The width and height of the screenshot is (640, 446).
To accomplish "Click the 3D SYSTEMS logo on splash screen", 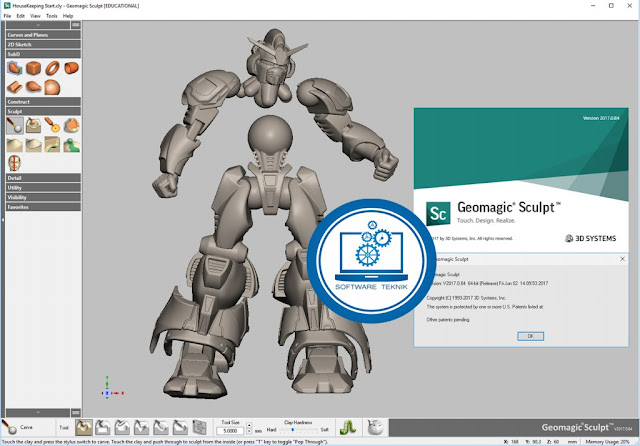I will [x=590, y=238].
